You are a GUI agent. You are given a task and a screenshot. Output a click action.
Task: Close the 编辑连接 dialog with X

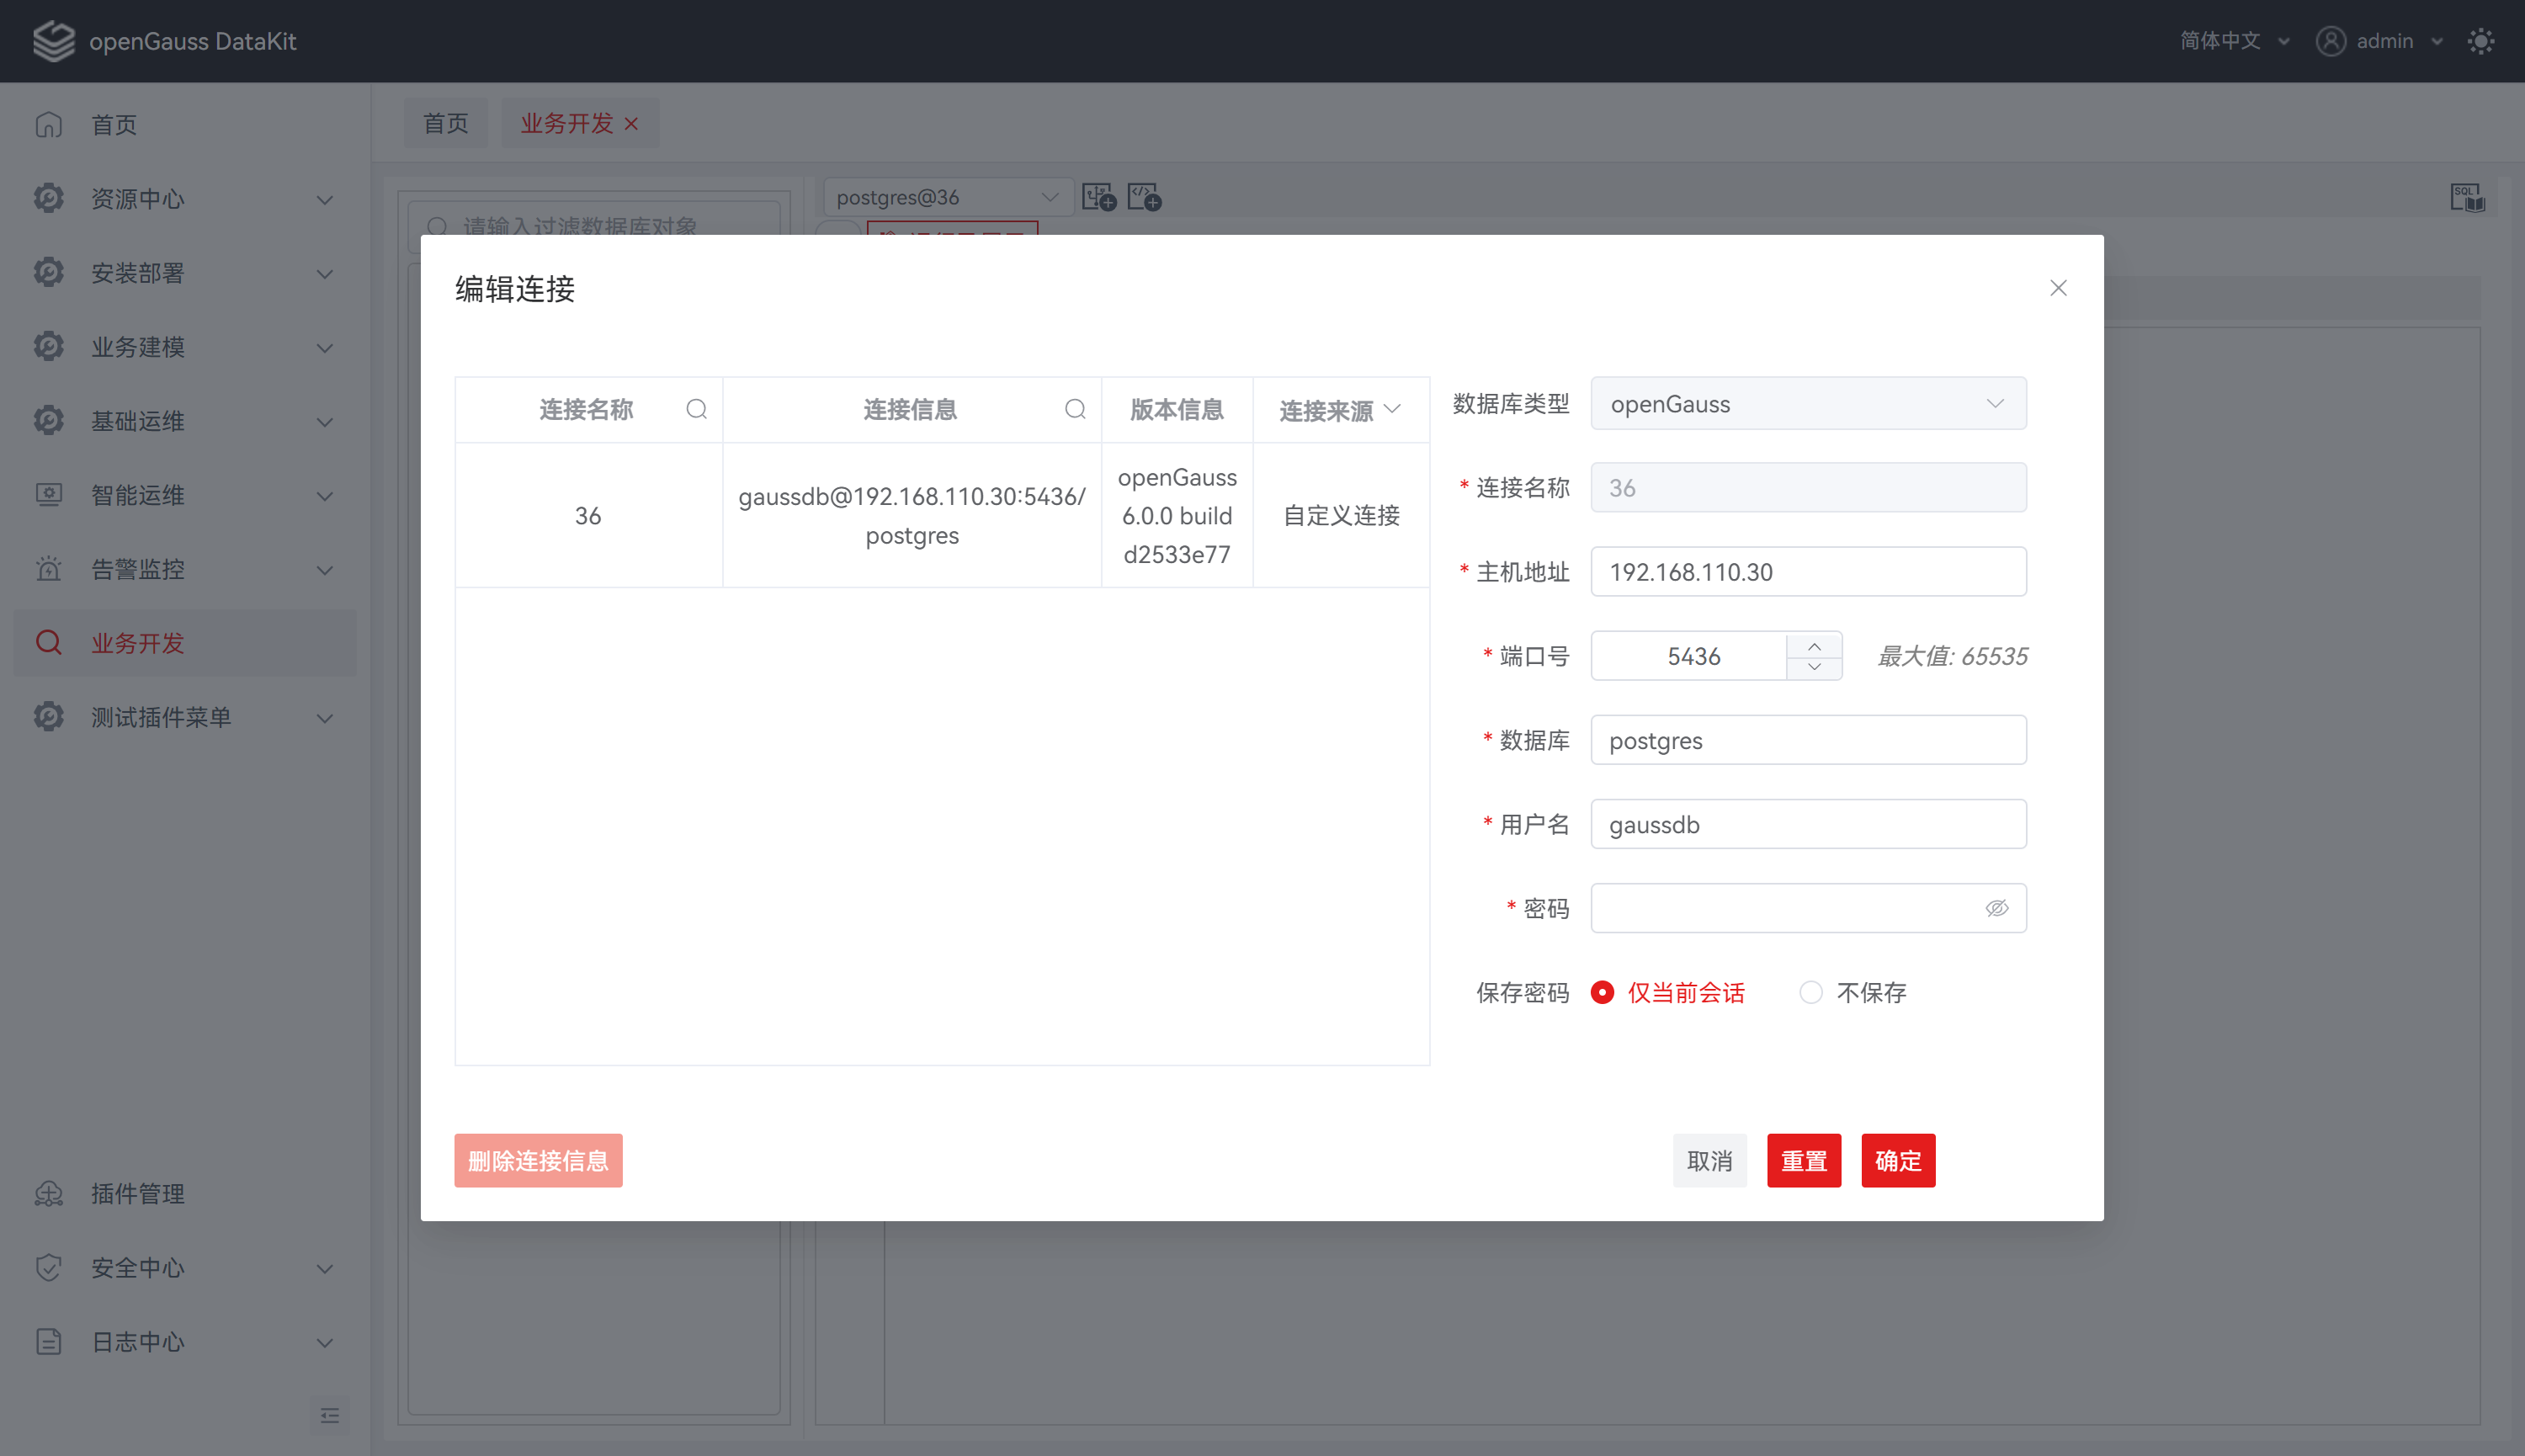(x=2058, y=288)
